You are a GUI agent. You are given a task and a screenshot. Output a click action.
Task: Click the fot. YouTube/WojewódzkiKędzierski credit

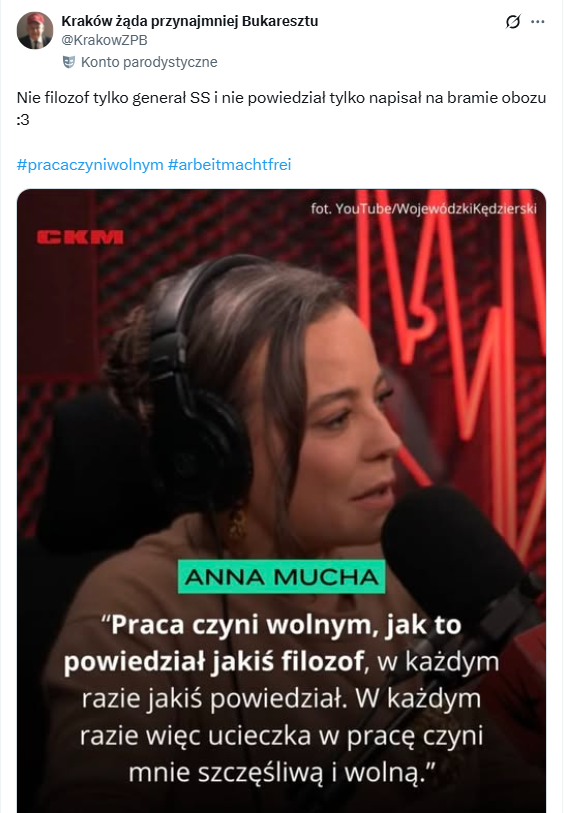click(424, 208)
